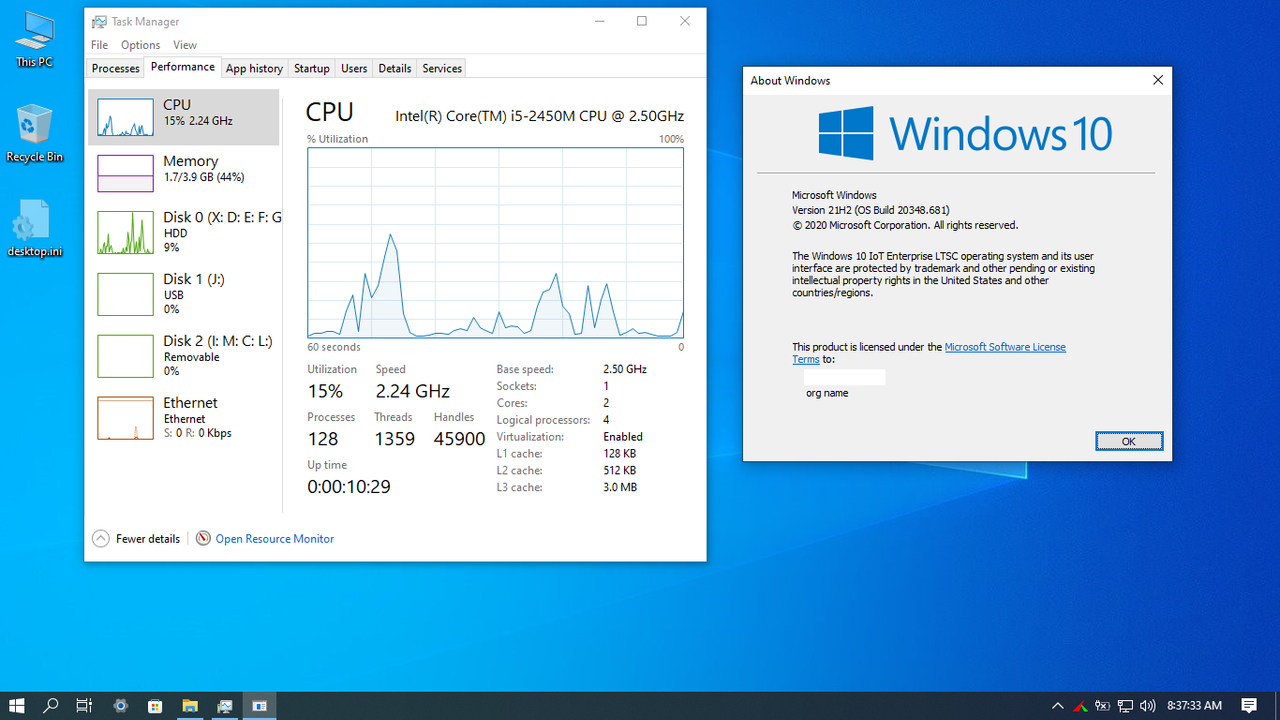This screenshot has width=1280, height=720.
Task: Open taskbar Search magnifier
Action: [50, 706]
